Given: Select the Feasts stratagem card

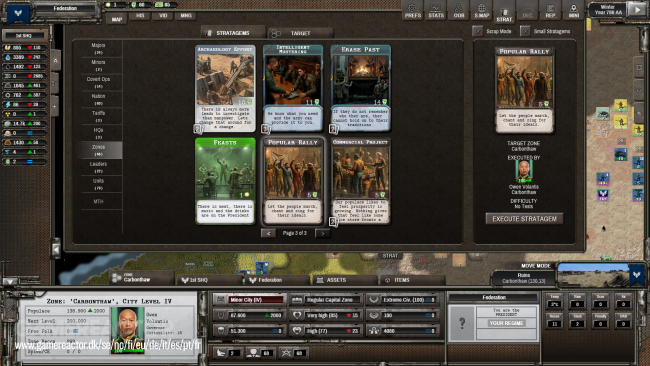Looking at the screenshot, I should click(225, 181).
